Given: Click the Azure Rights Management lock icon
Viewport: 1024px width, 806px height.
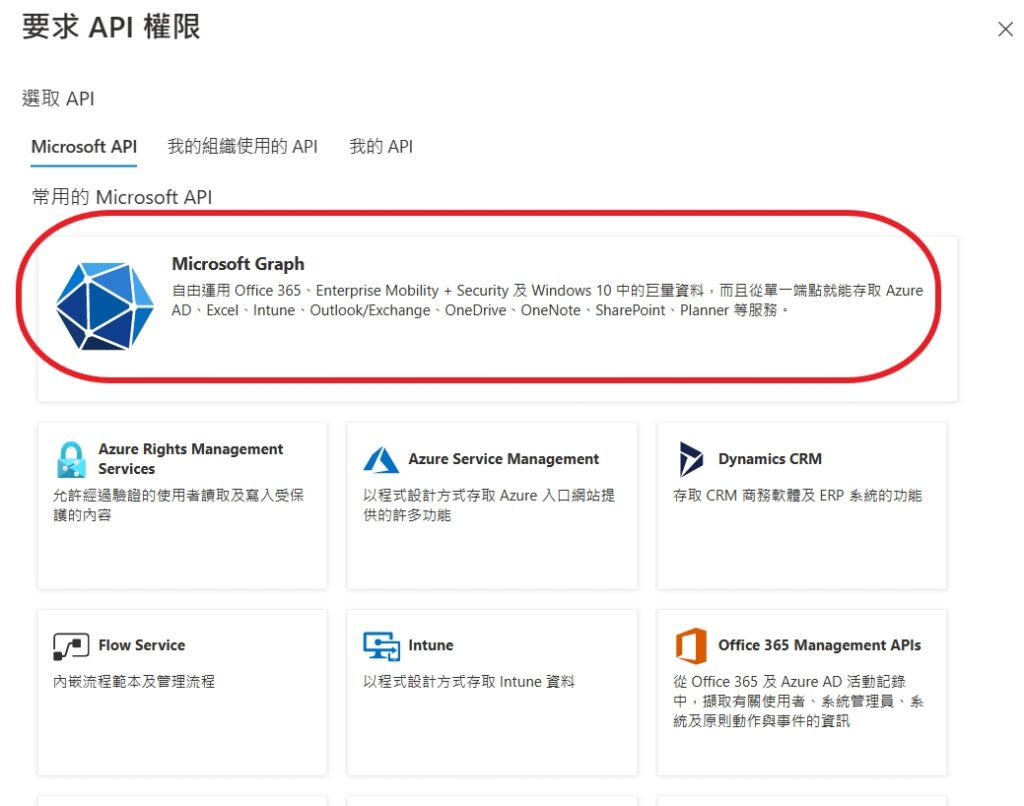Looking at the screenshot, I should [71, 459].
